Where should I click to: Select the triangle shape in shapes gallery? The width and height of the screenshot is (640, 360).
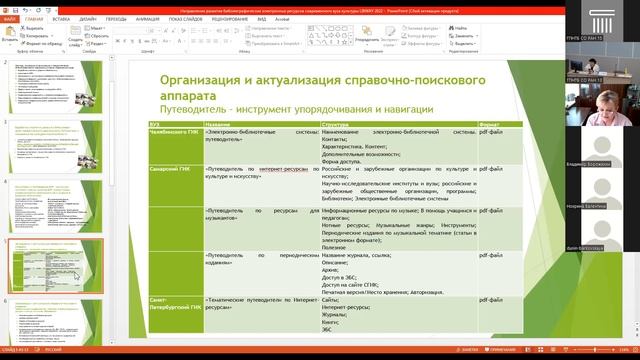click(x=311, y=36)
